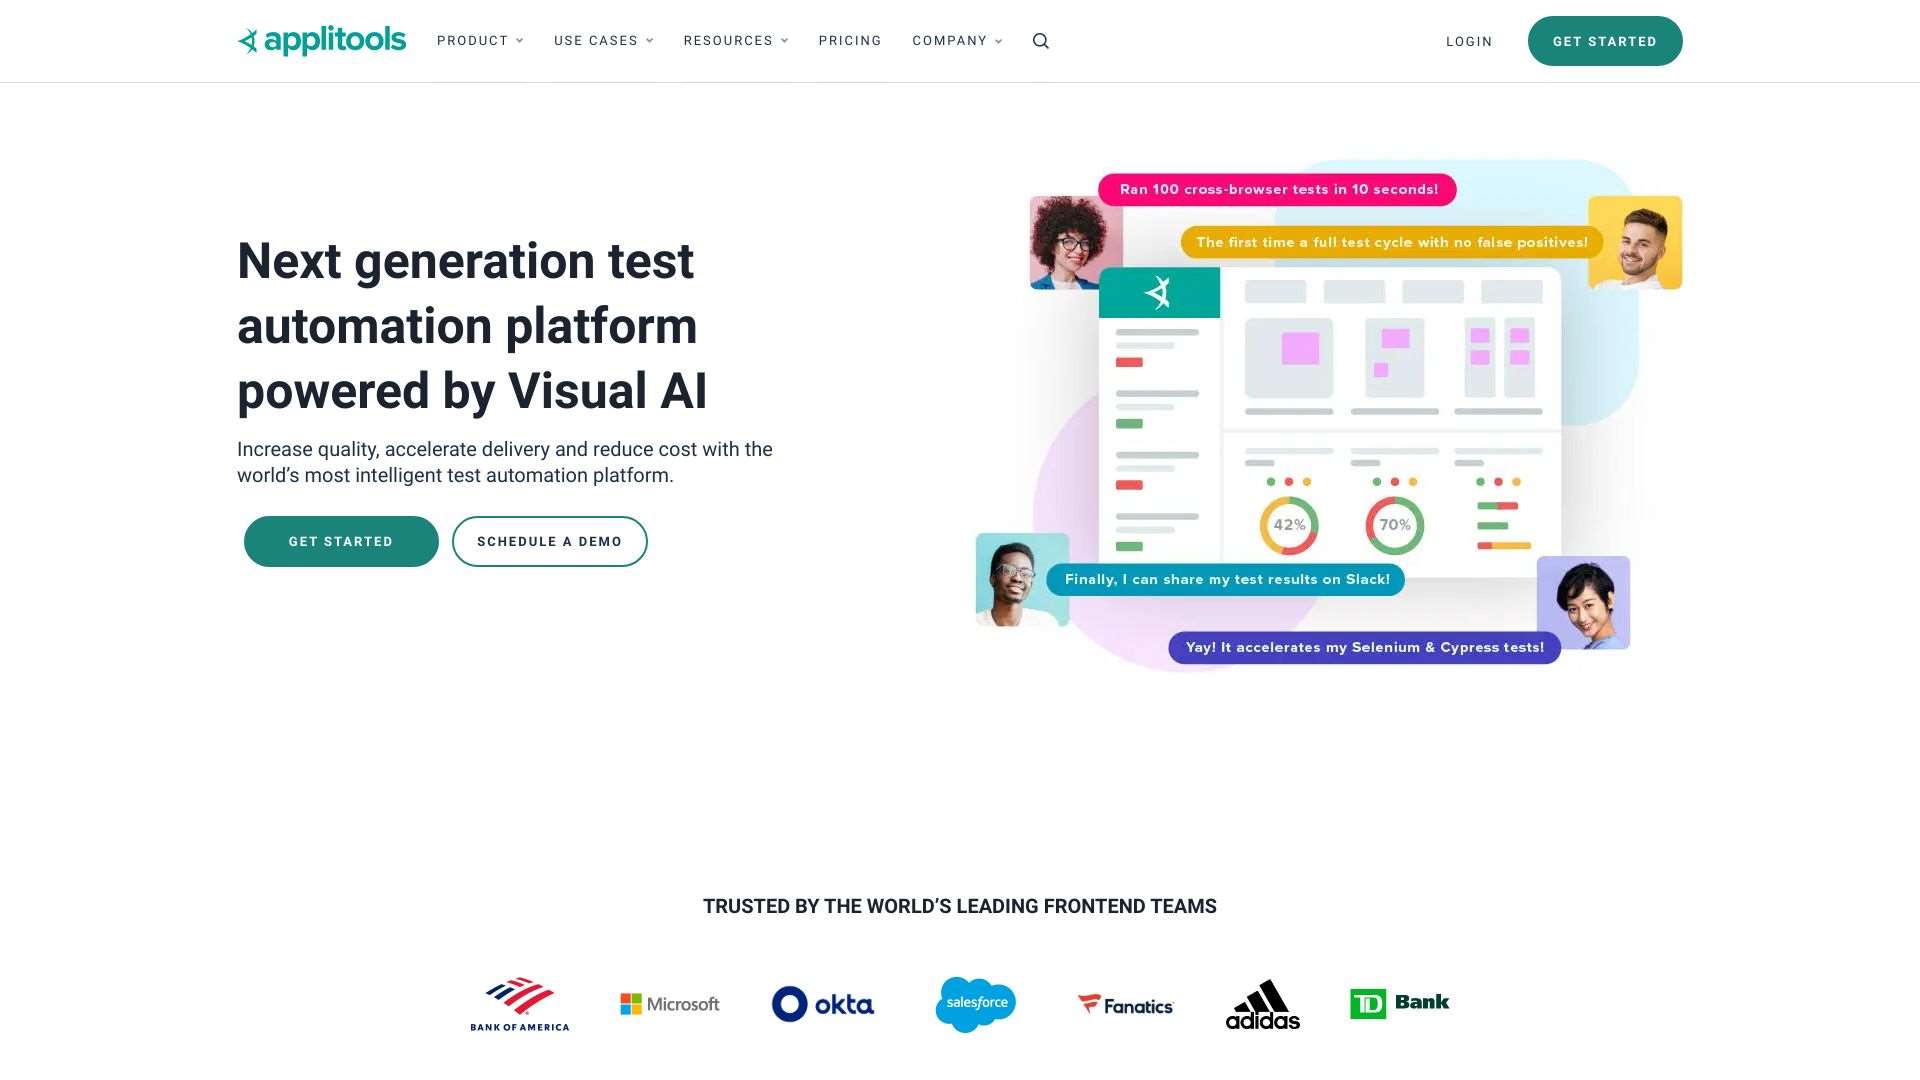Click Schedule a Demo button
Image resolution: width=1920 pixels, height=1080 pixels.
549,541
